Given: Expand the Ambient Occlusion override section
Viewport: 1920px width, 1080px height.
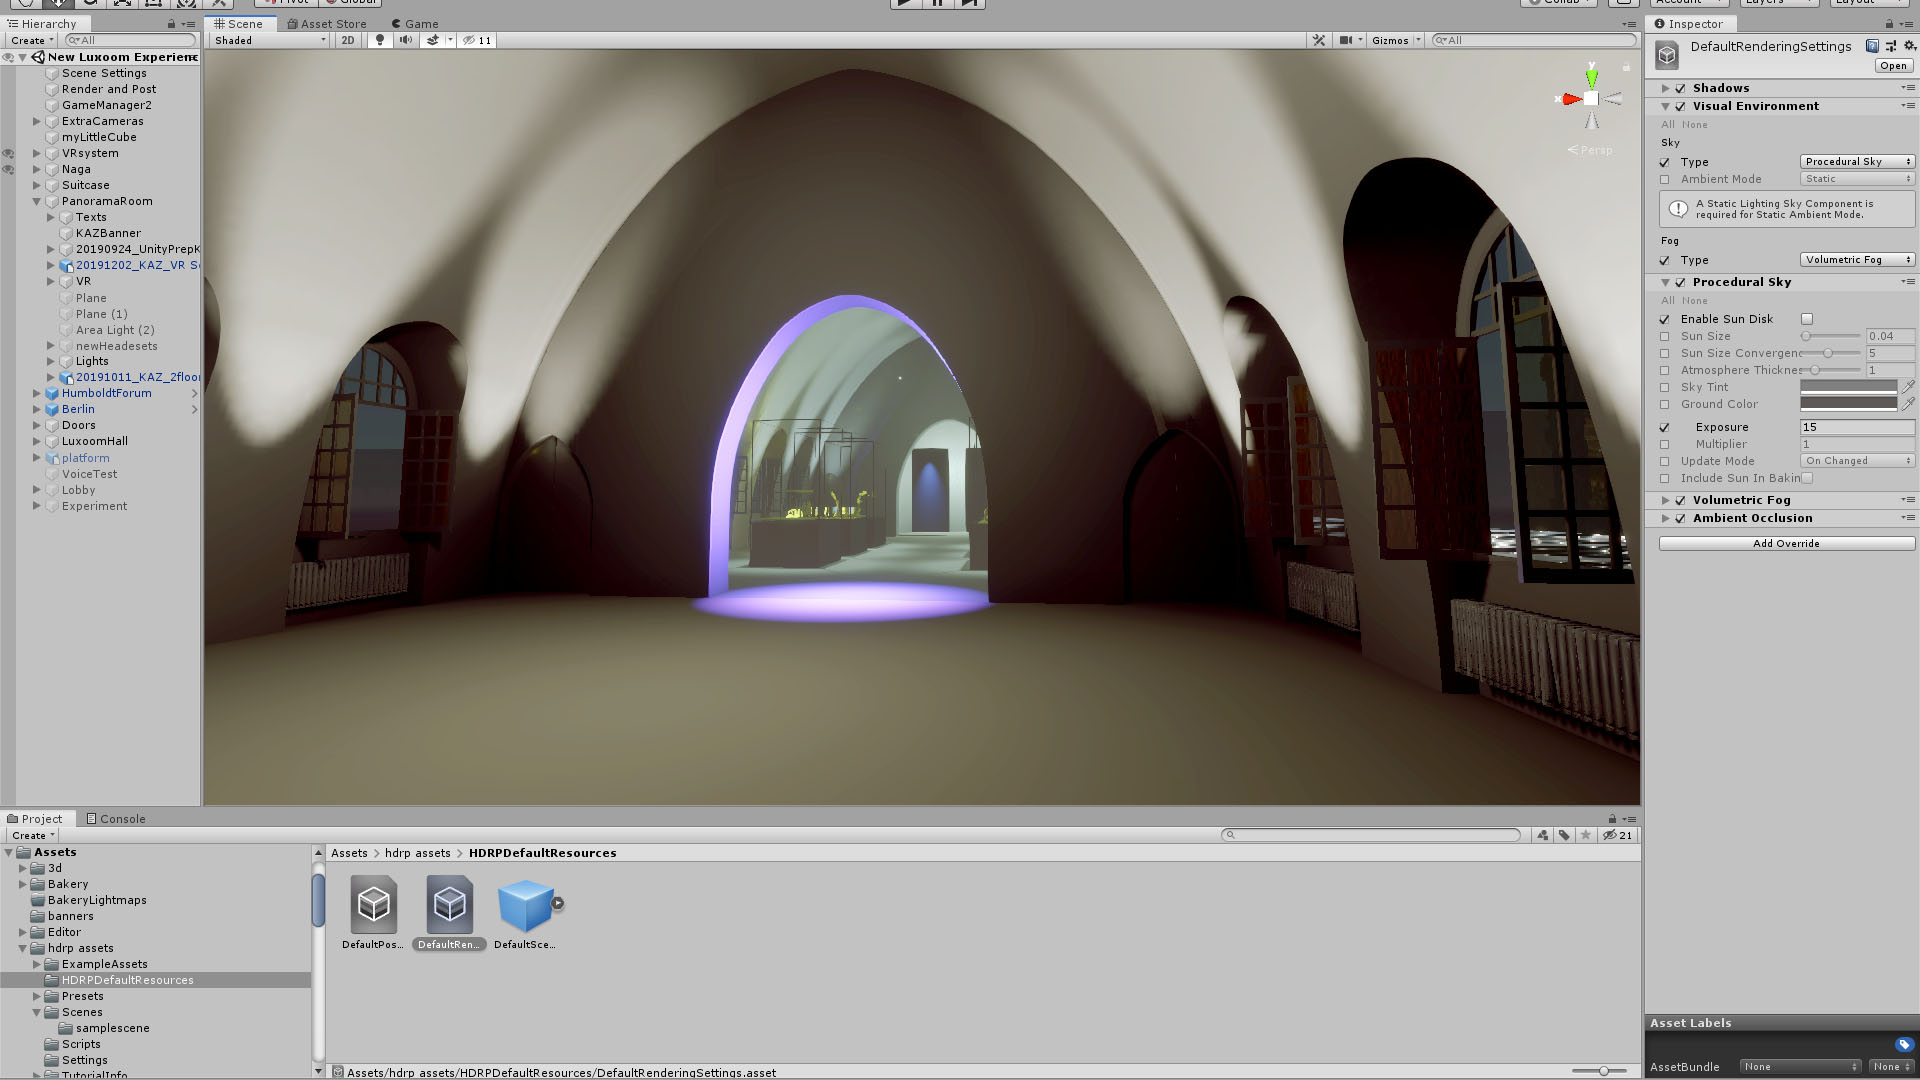Looking at the screenshot, I should click(x=1666, y=518).
